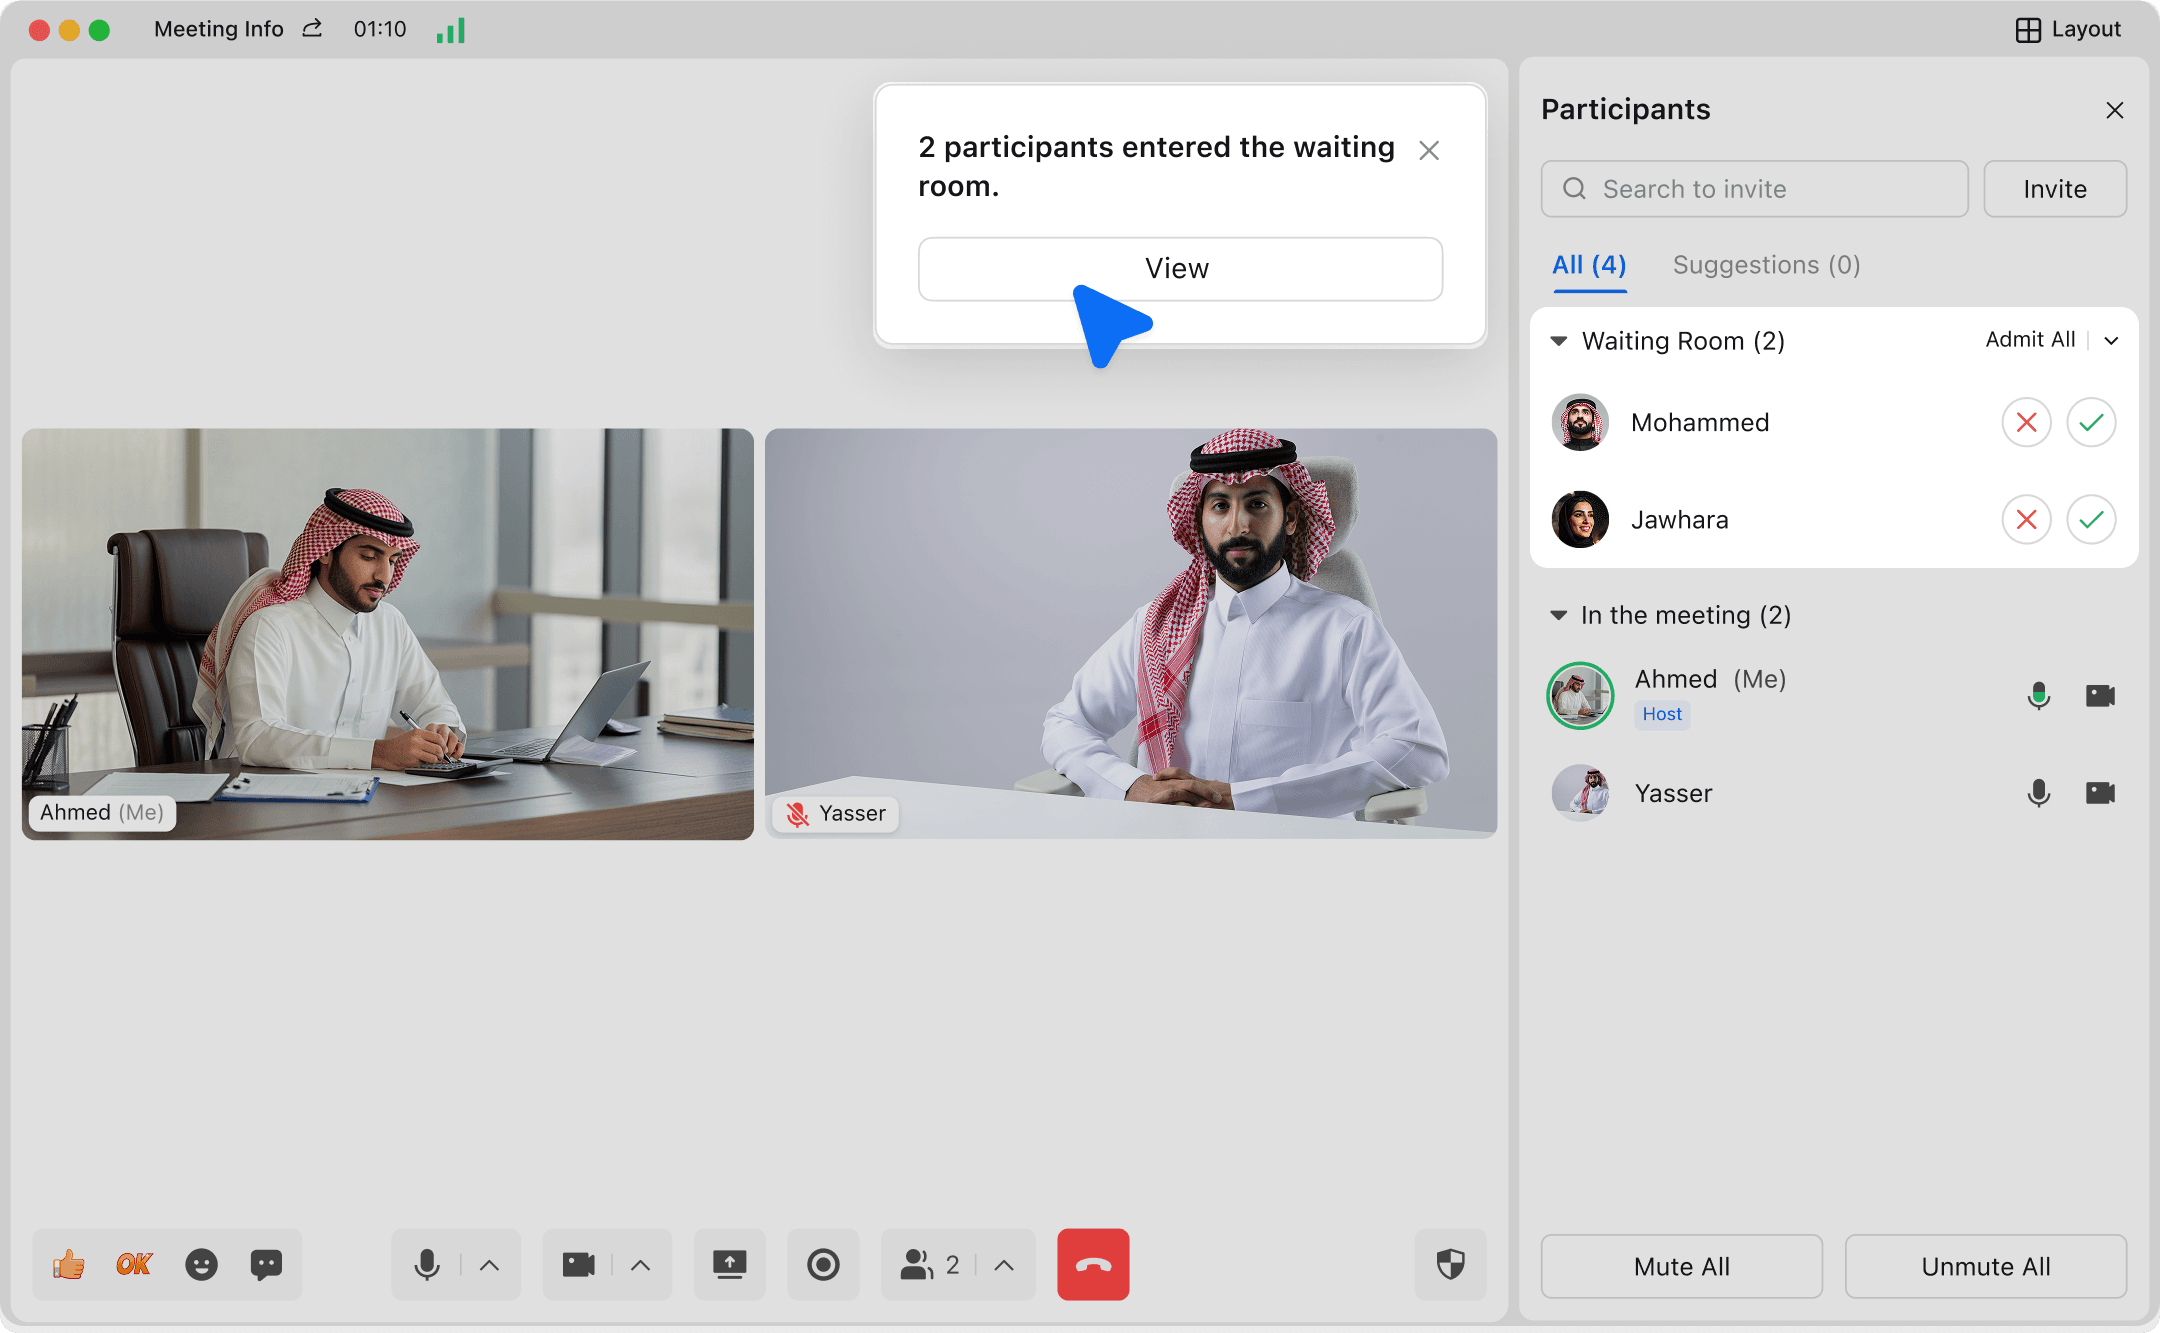
Task: Click the Search to invite field
Action: click(1755, 189)
